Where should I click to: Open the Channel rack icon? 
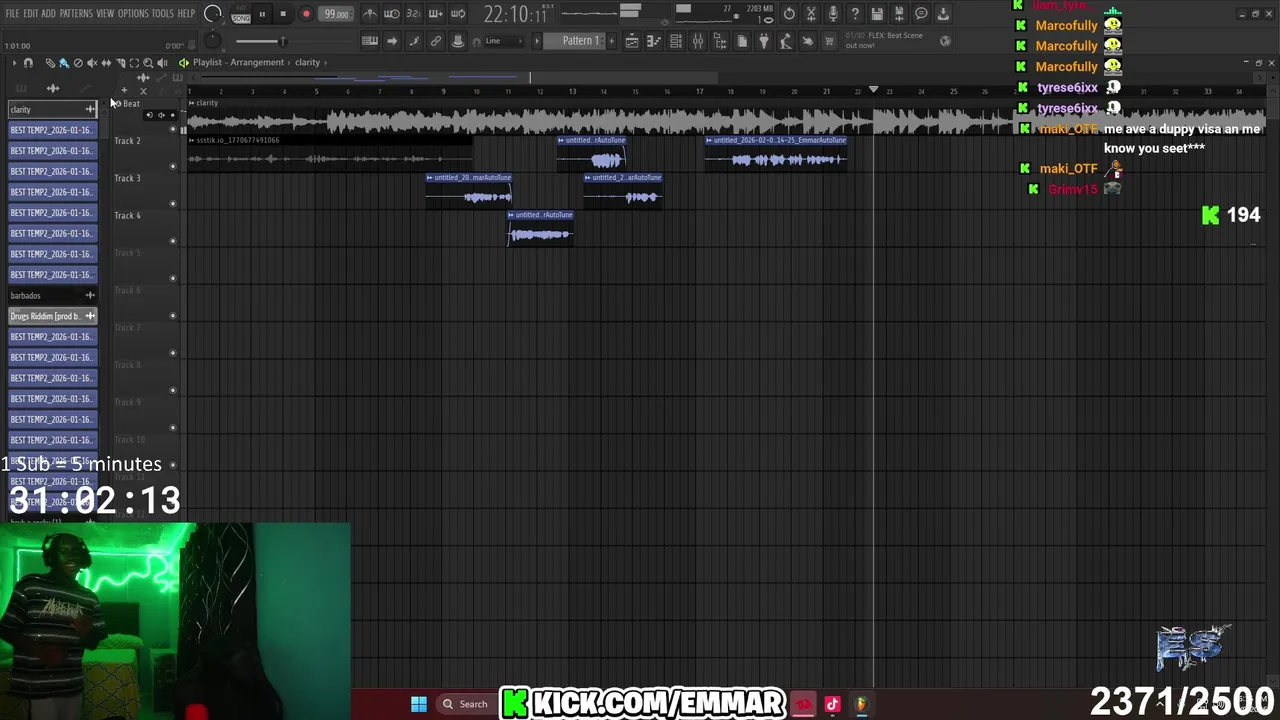click(676, 41)
